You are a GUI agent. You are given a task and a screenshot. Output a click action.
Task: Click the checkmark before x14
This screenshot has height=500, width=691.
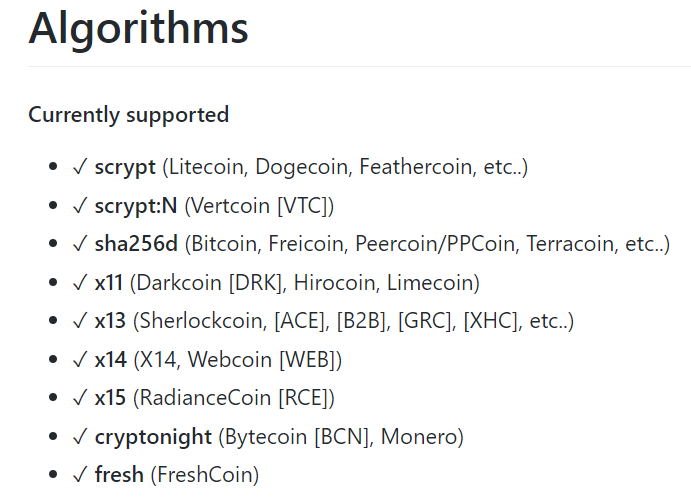(80, 360)
